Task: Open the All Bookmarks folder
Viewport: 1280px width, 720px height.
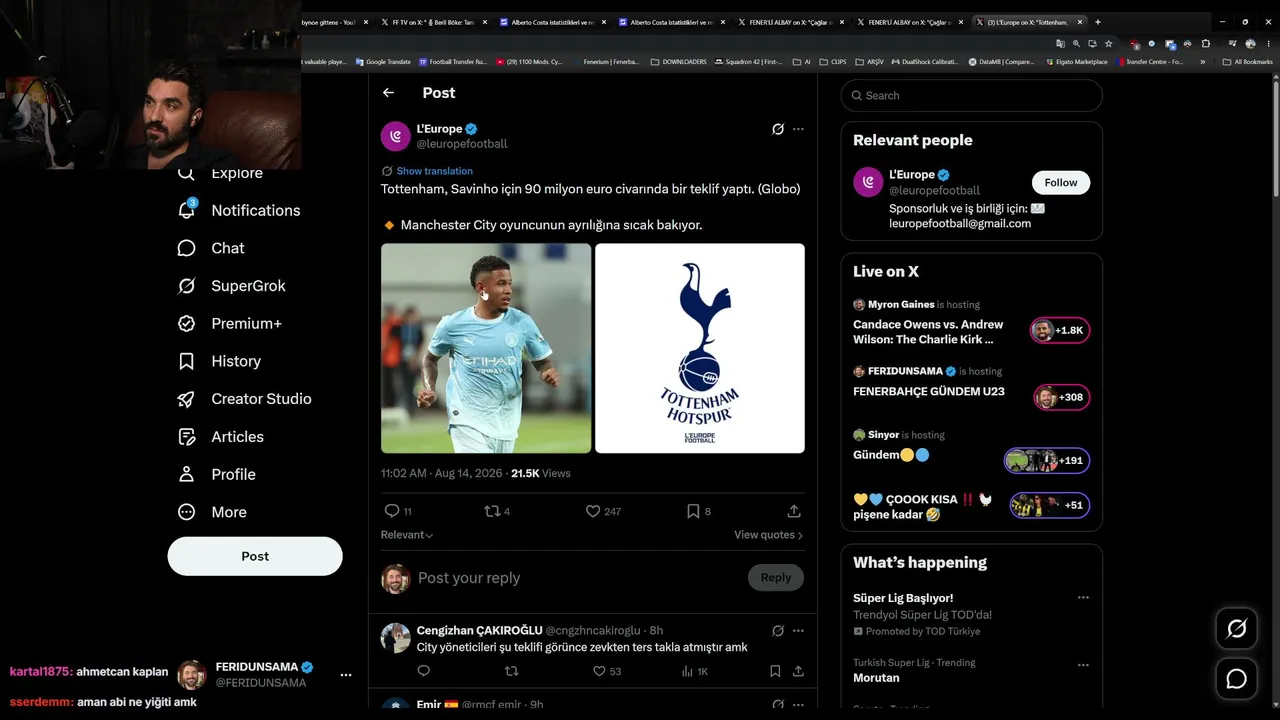Action: tap(1248, 62)
